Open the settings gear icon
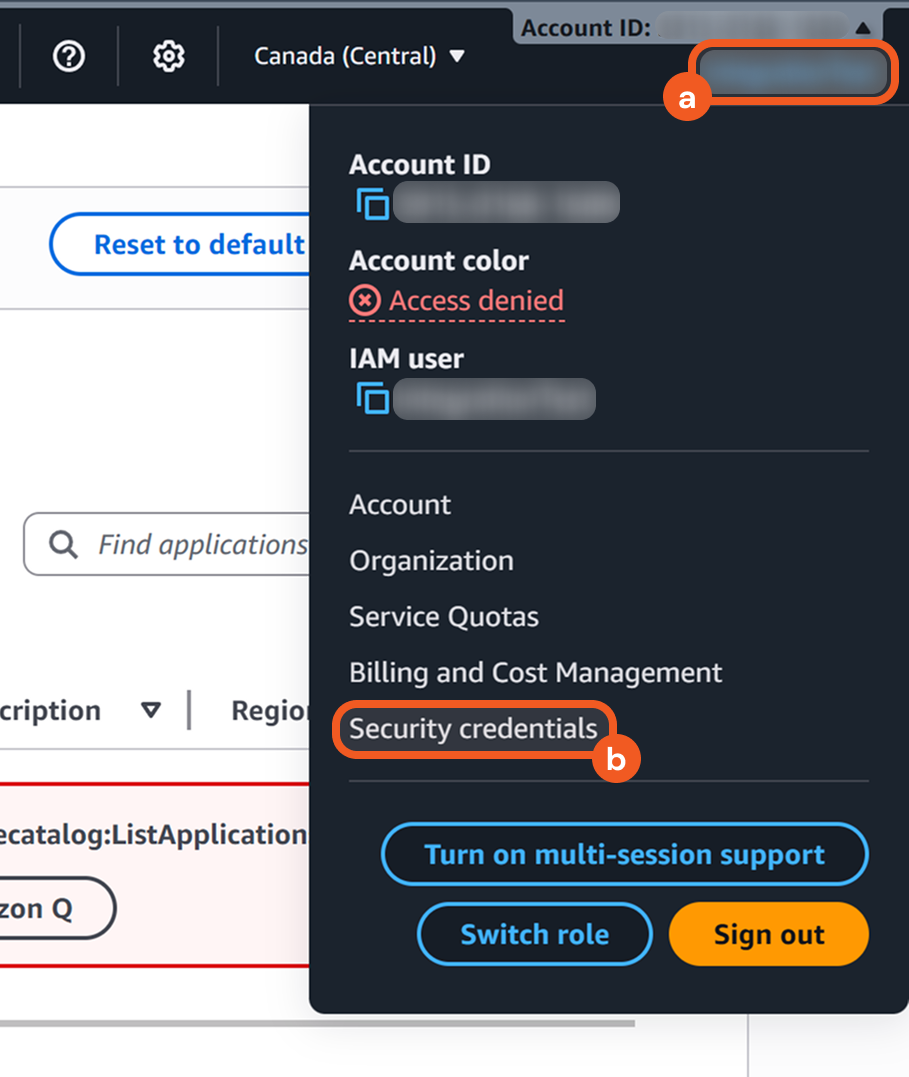Screen dimensions: 909x1077 point(168,57)
